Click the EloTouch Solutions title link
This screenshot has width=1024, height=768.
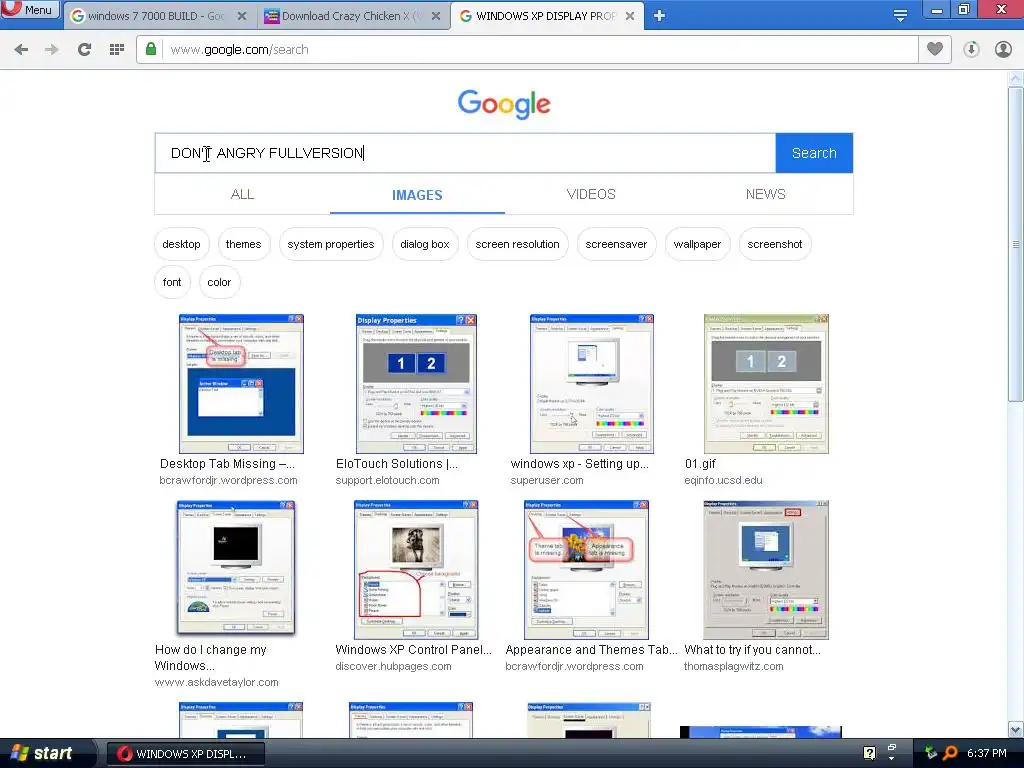[x=396, y=464]
